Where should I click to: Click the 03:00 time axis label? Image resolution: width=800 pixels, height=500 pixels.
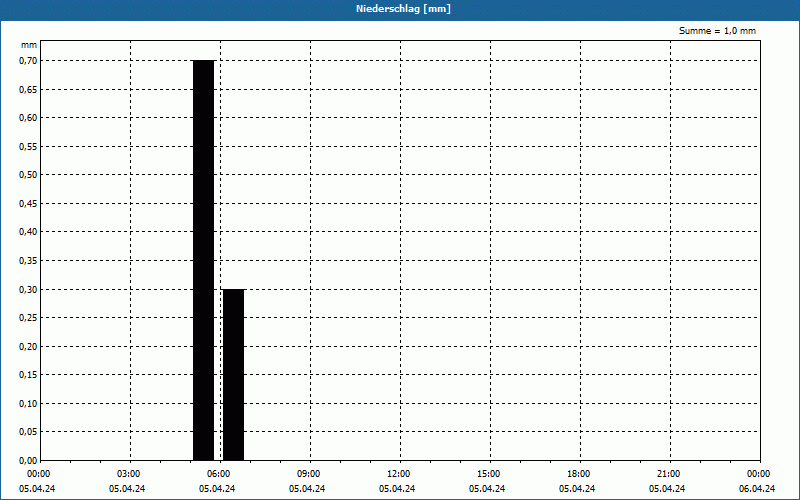tap(129, 474)
